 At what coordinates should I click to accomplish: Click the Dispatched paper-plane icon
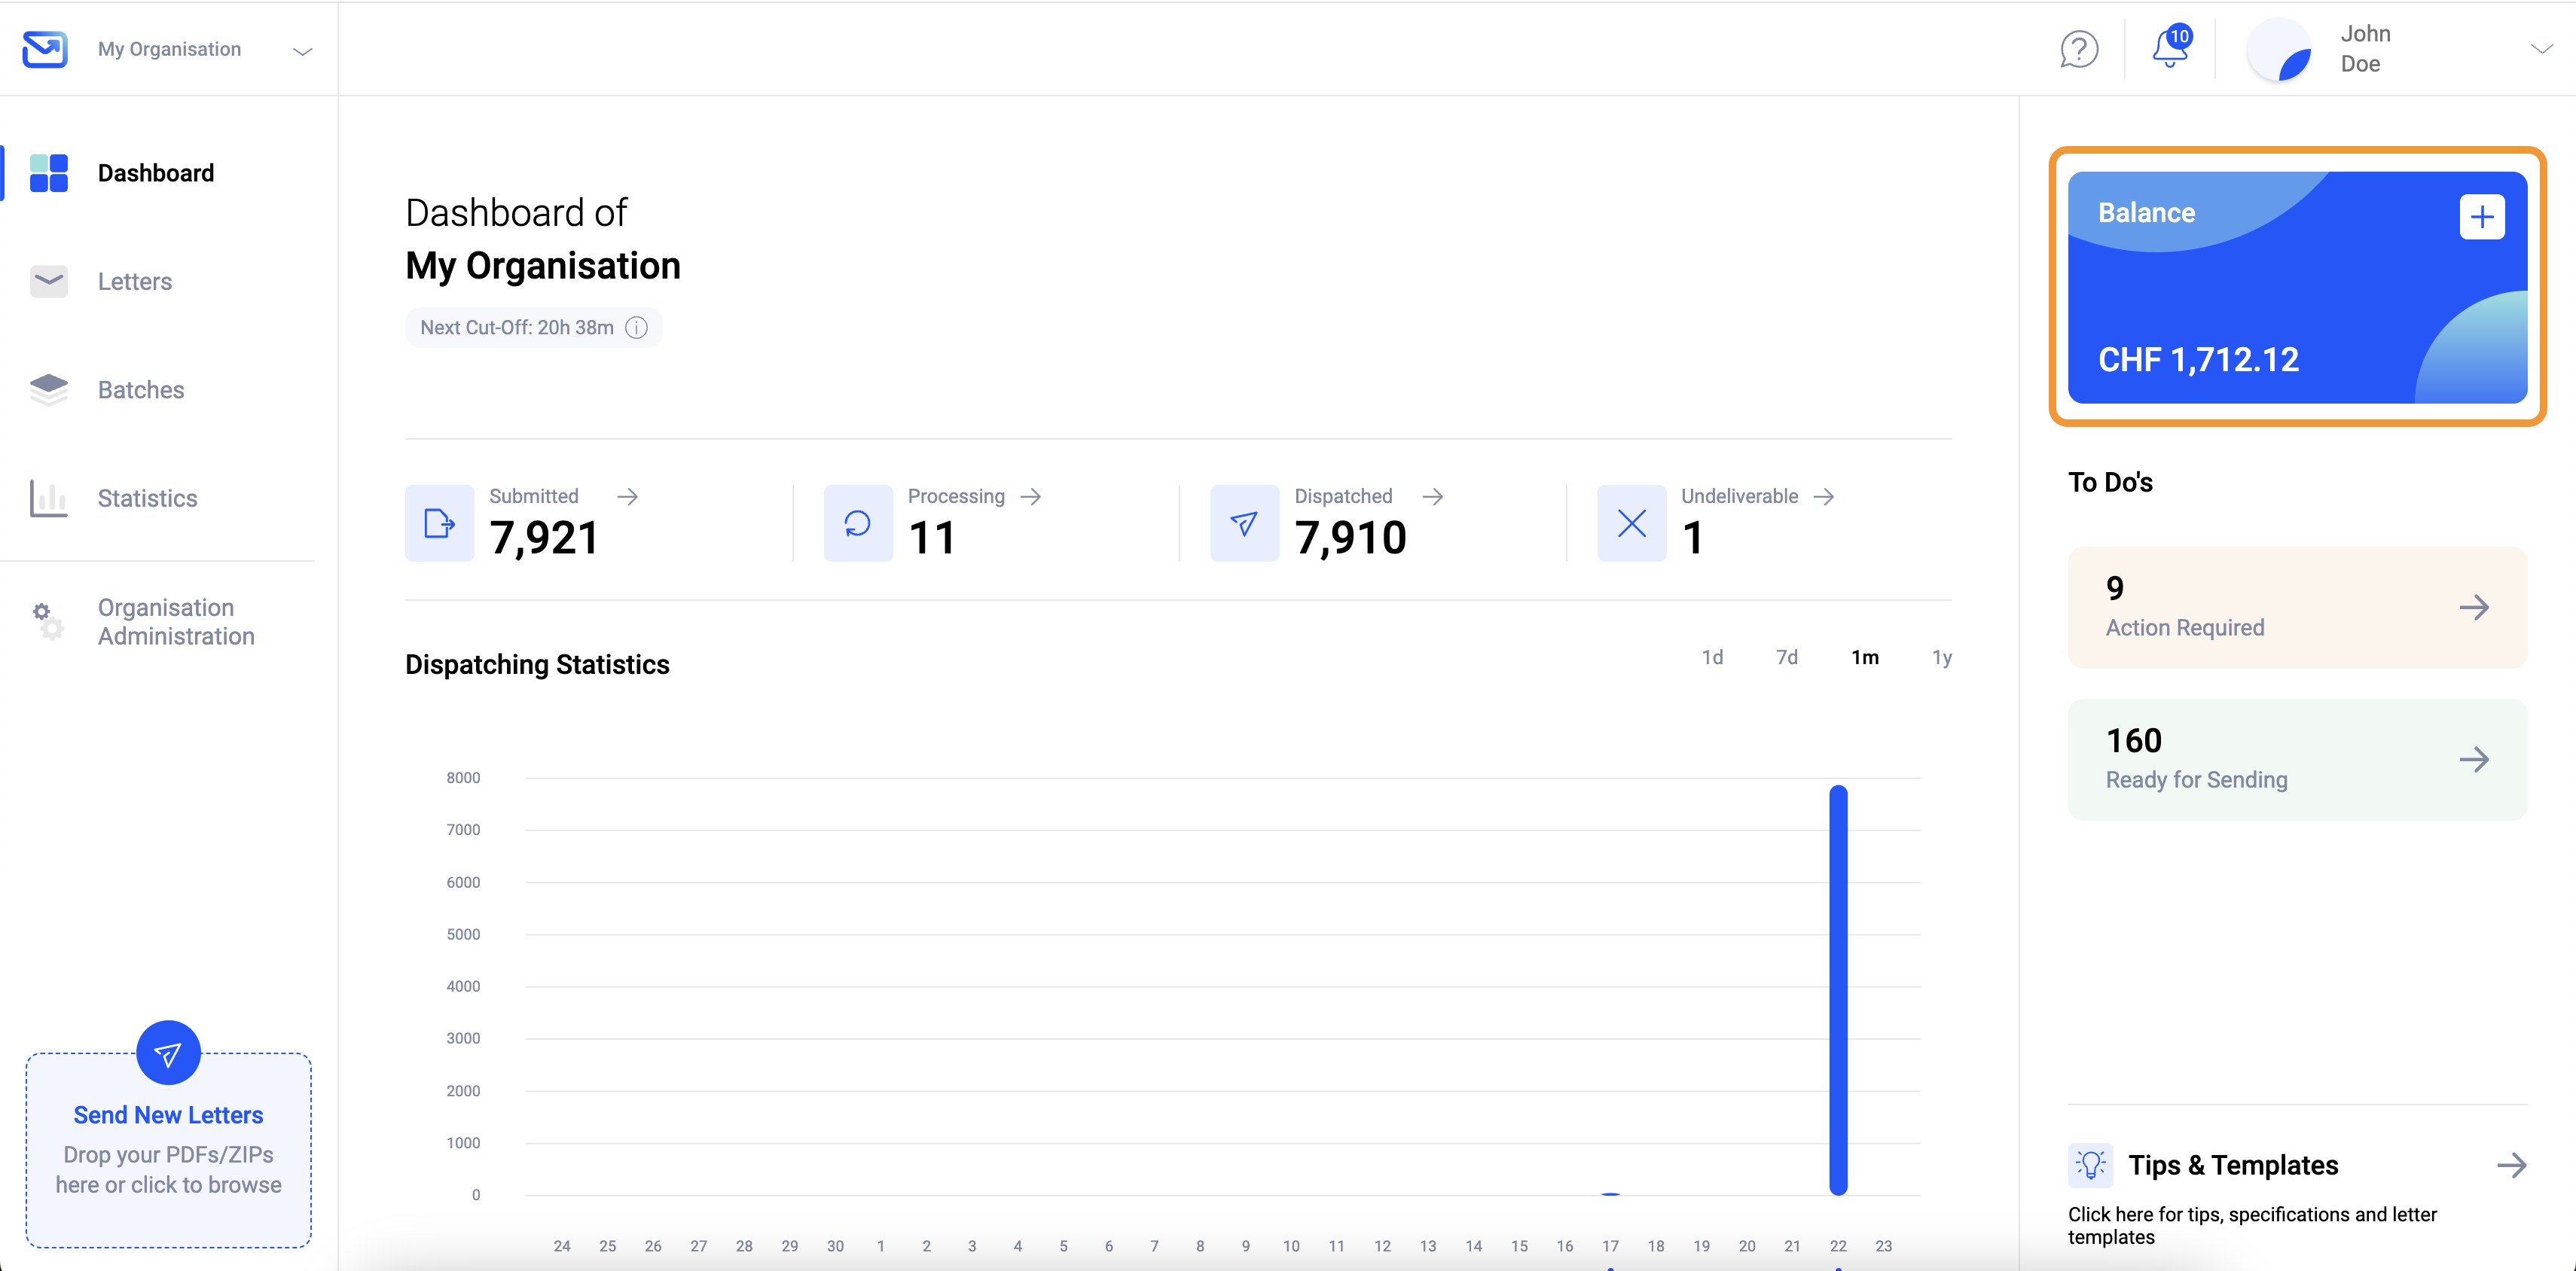[x=1244, y=523]
